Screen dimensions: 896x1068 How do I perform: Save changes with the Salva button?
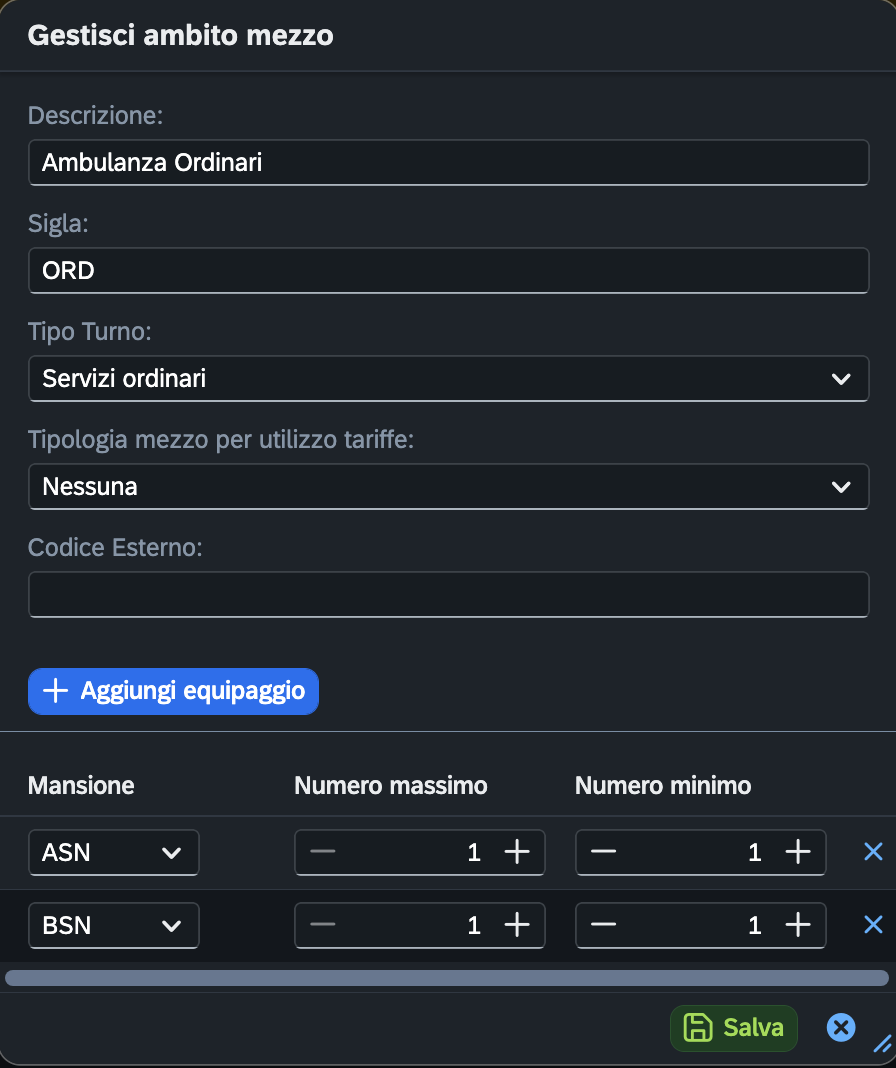point(733,1027)
